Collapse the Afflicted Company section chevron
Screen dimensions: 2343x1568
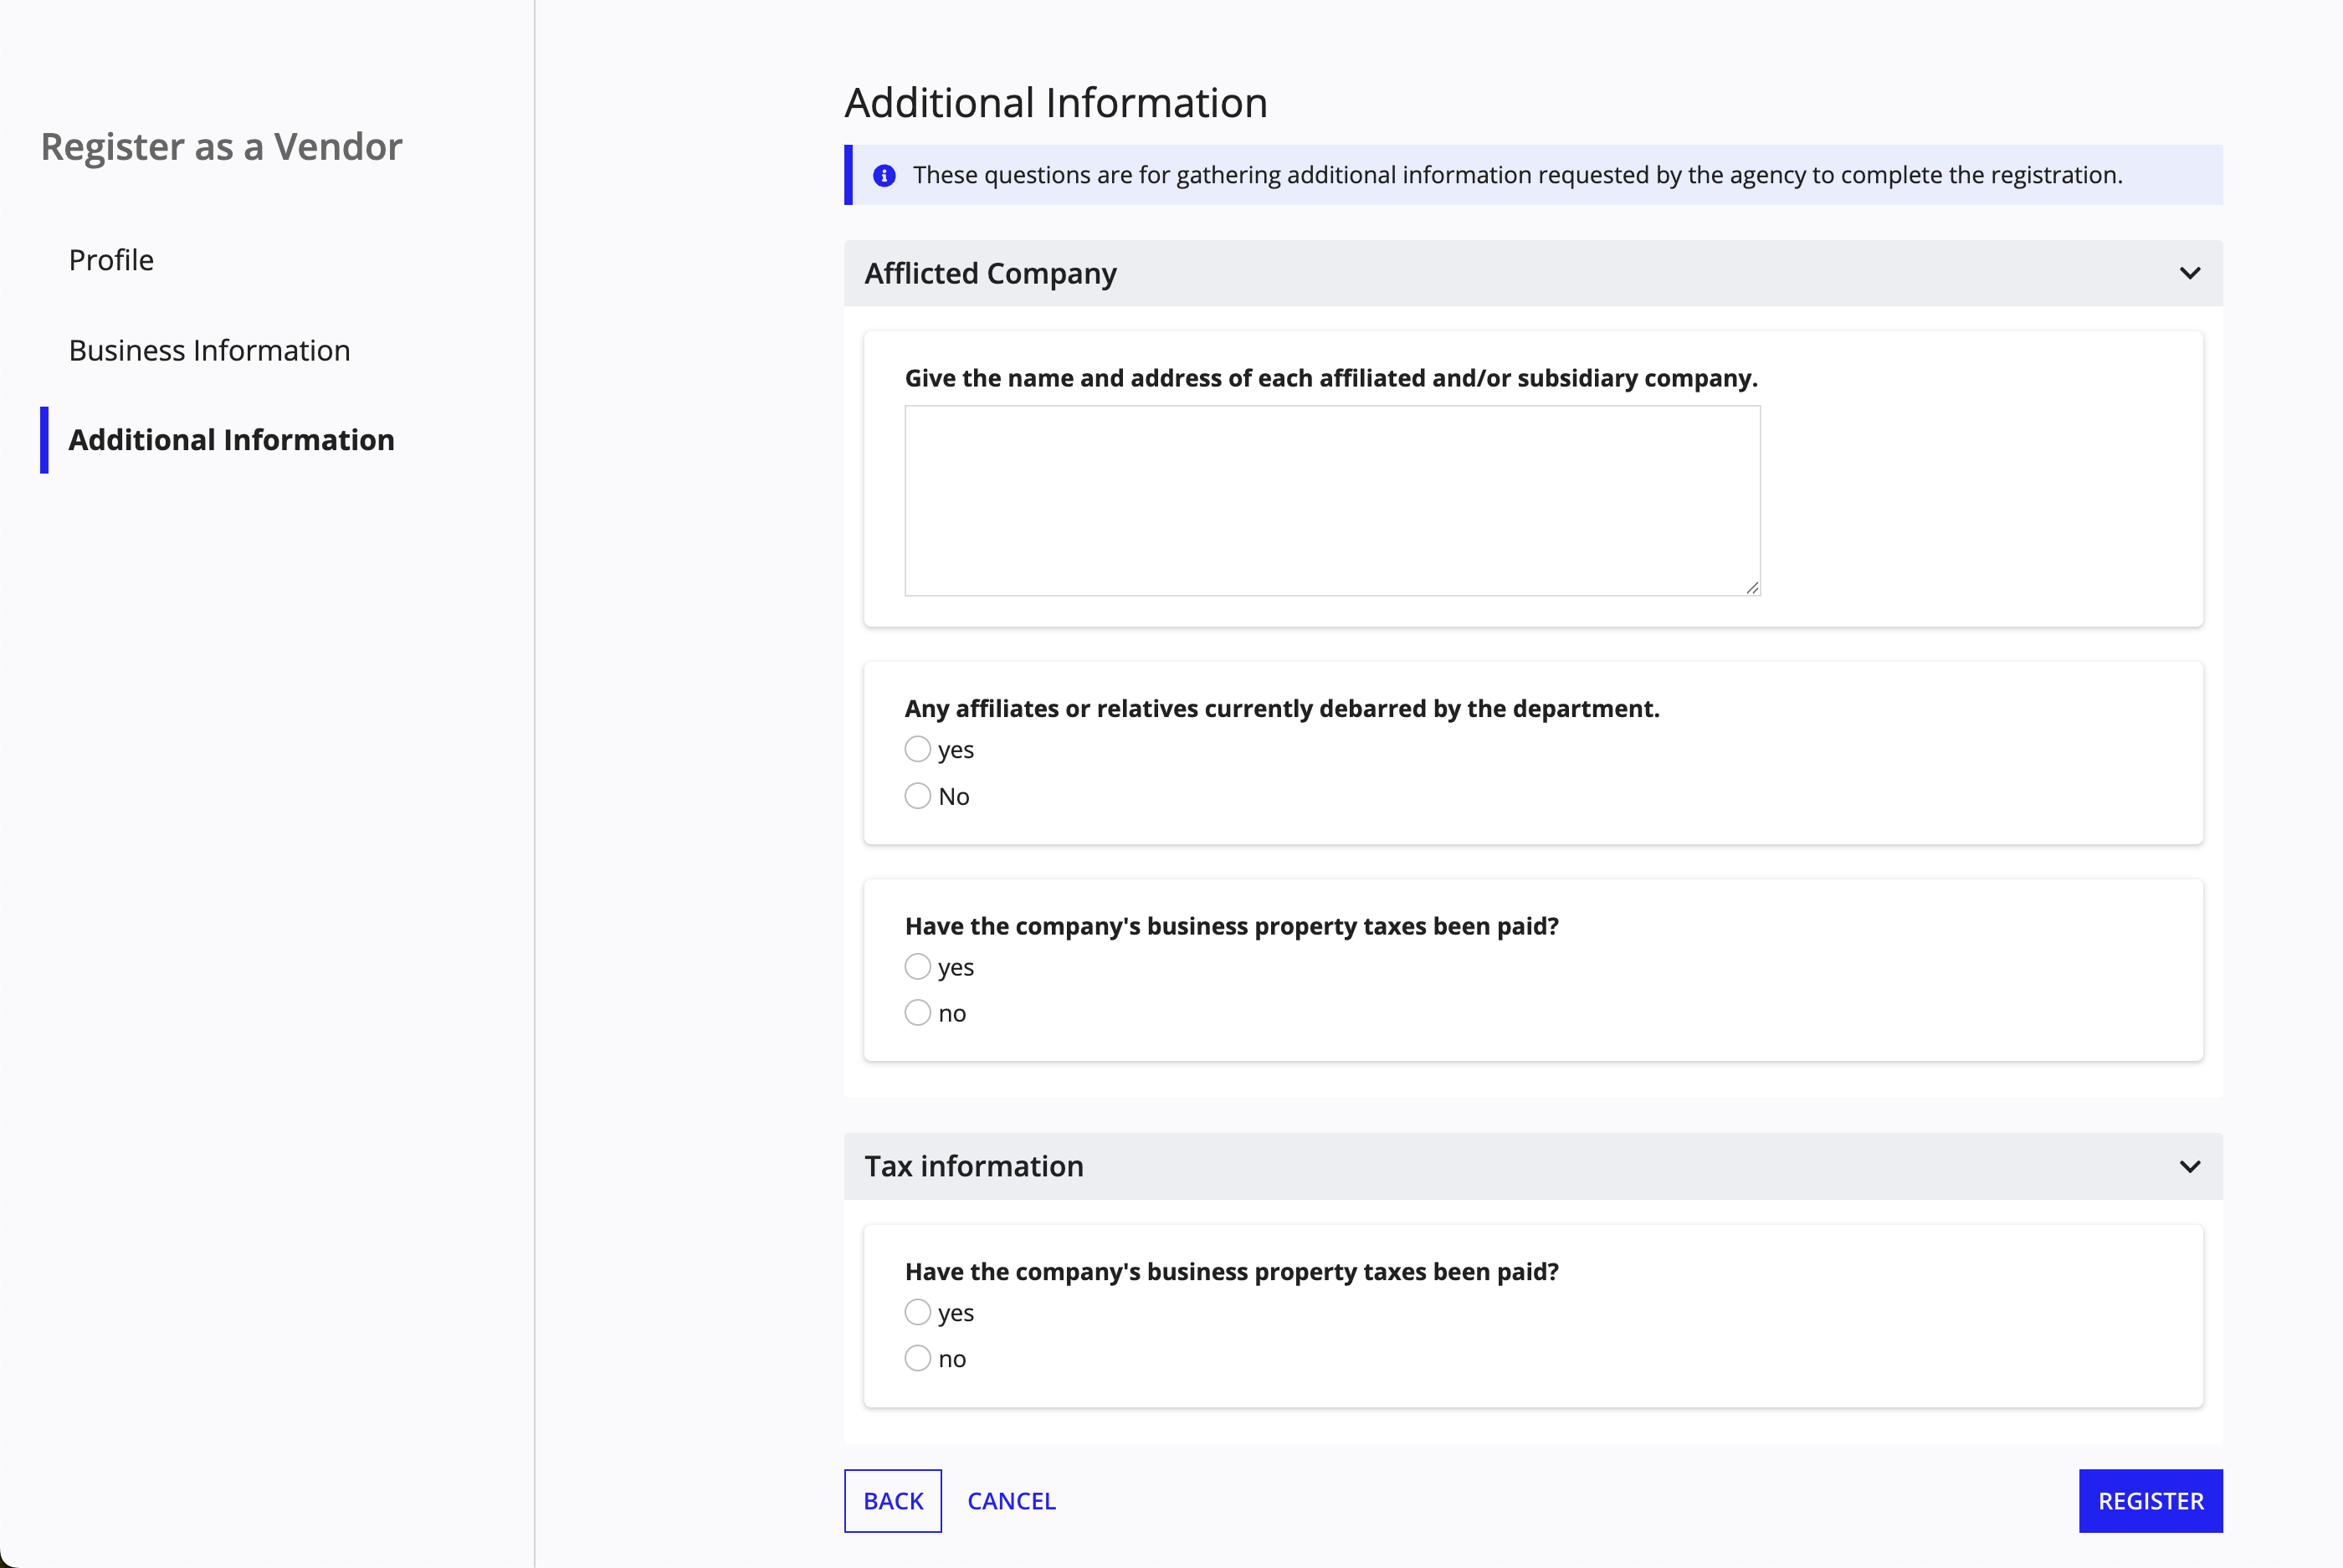click(2190, 273)
